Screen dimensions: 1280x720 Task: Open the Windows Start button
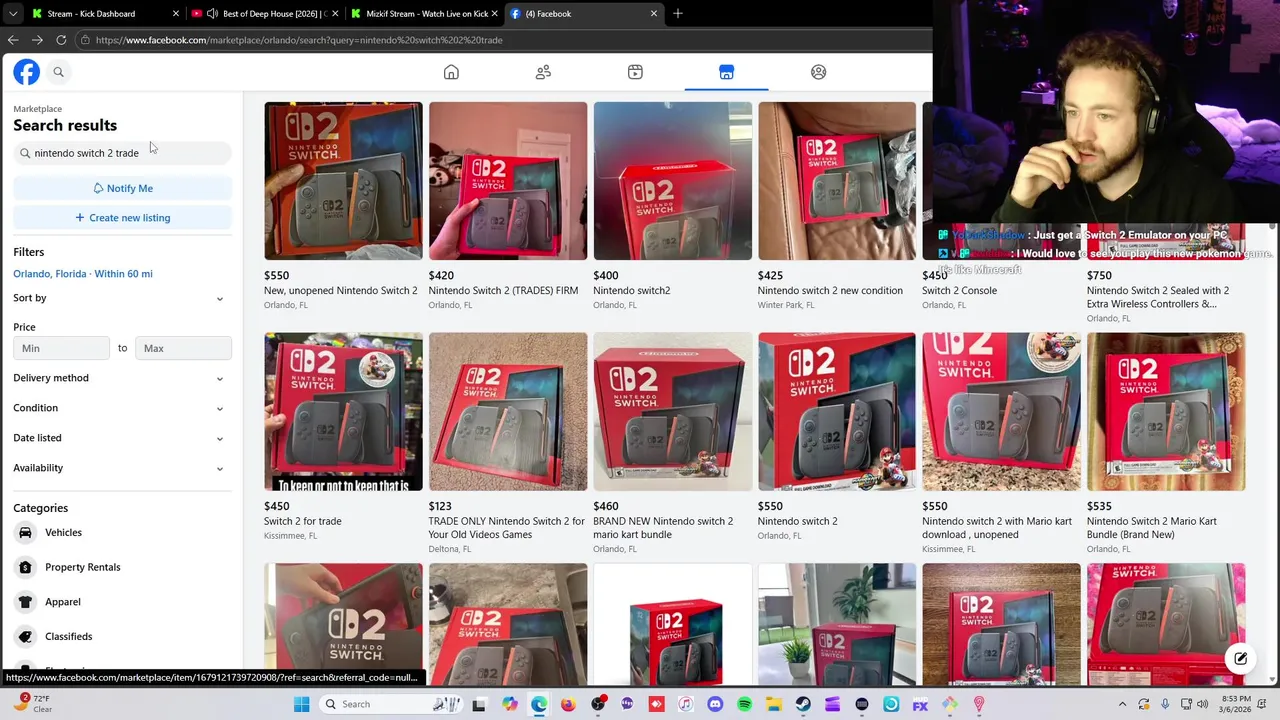[301, 704]
